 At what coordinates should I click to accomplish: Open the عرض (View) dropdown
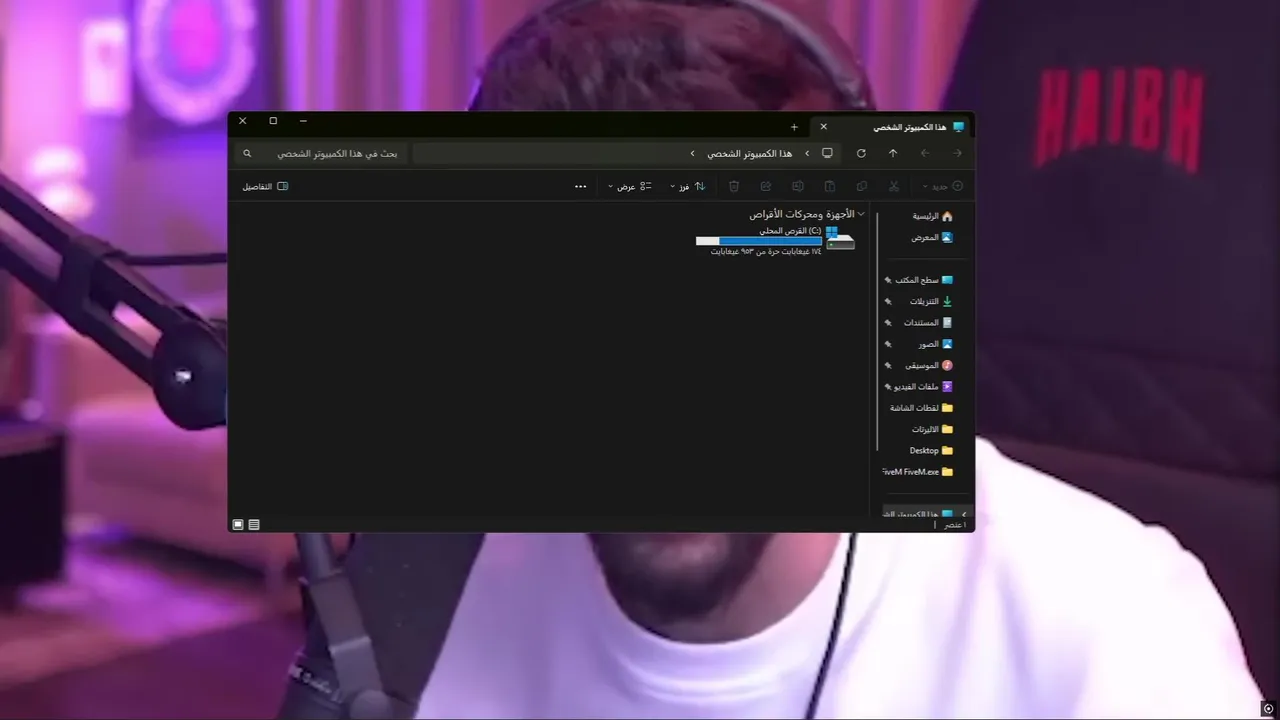[629, 186]
